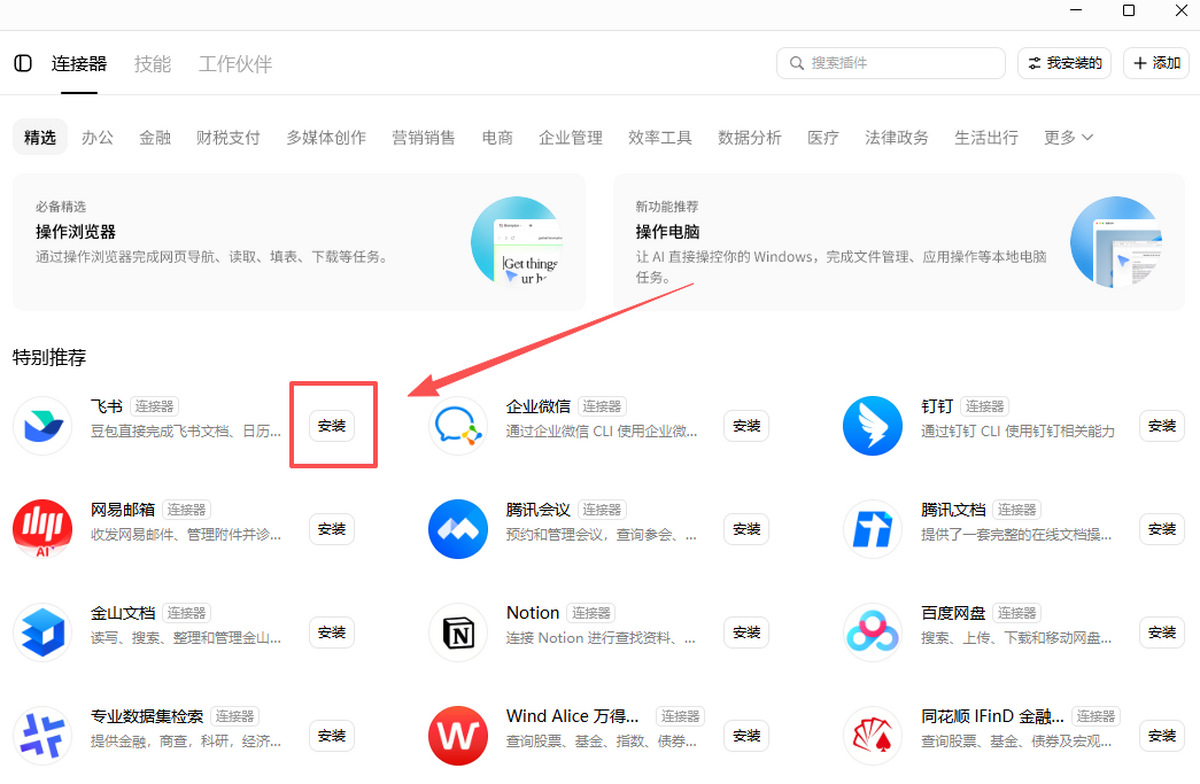Screen dimensions: 1200x784
Task: Install the 飞书 connector
Action: pos(332,426)
